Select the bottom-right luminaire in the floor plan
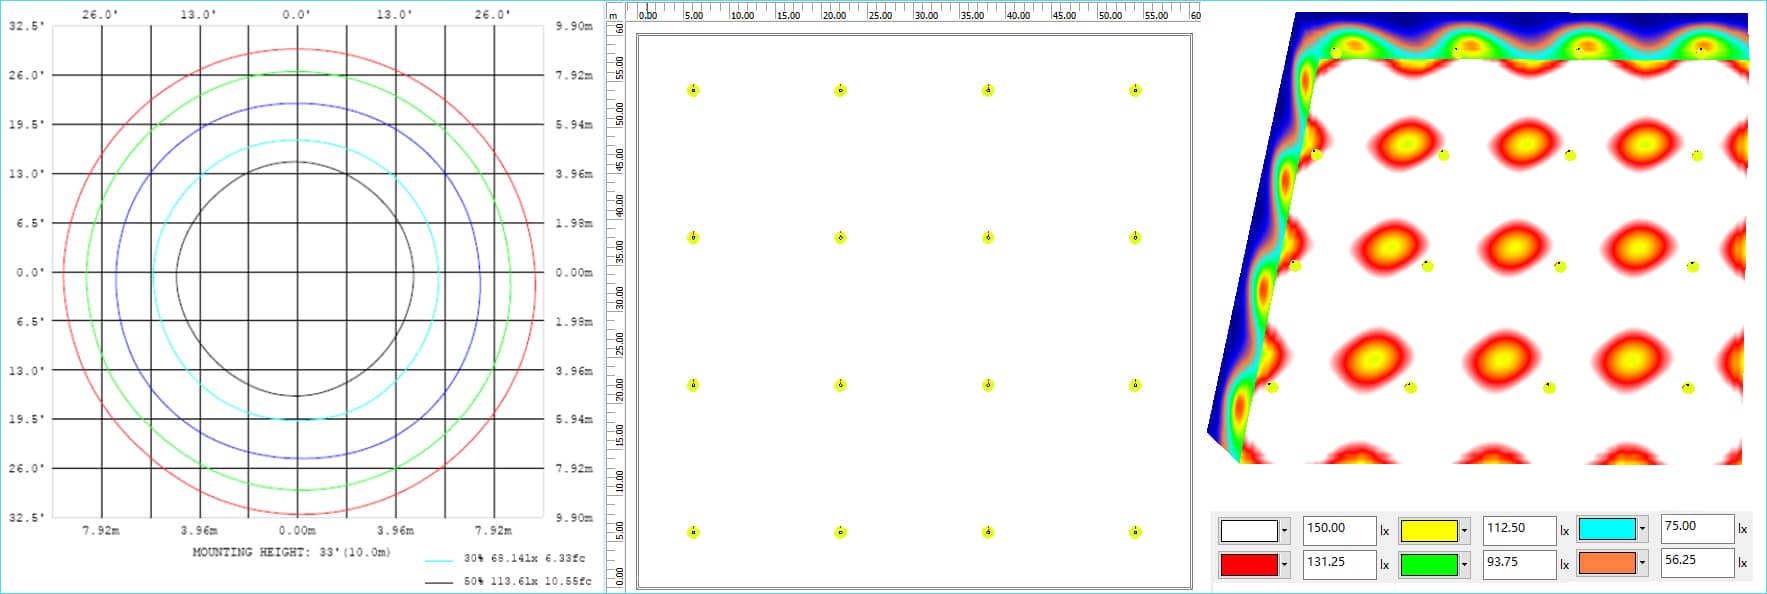The image size is (1767, 594). click(x=1135, y=532)
